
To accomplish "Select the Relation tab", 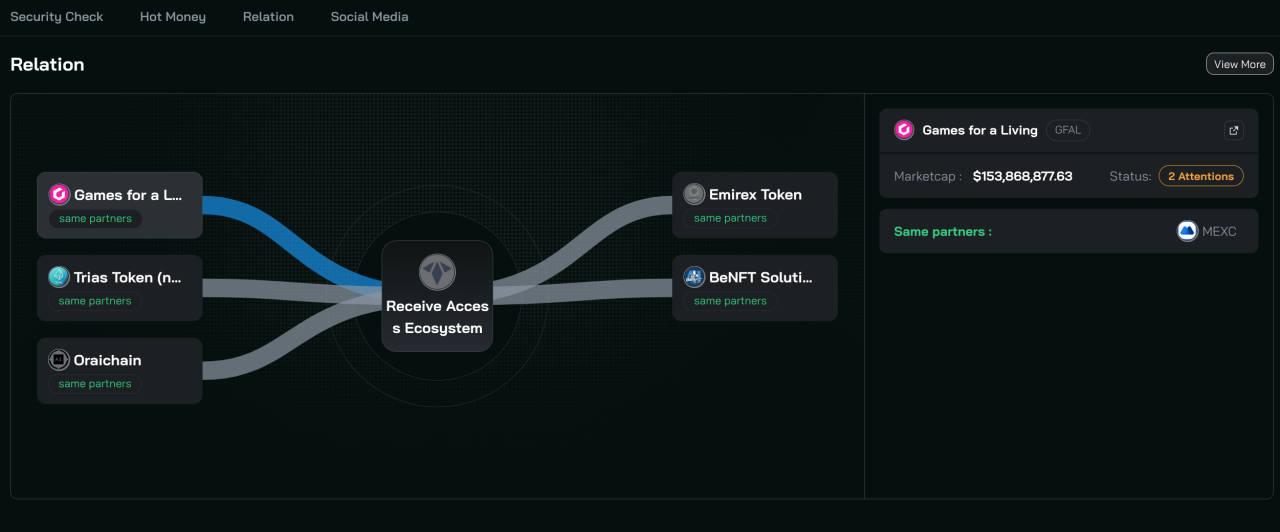I will point(268,17).
